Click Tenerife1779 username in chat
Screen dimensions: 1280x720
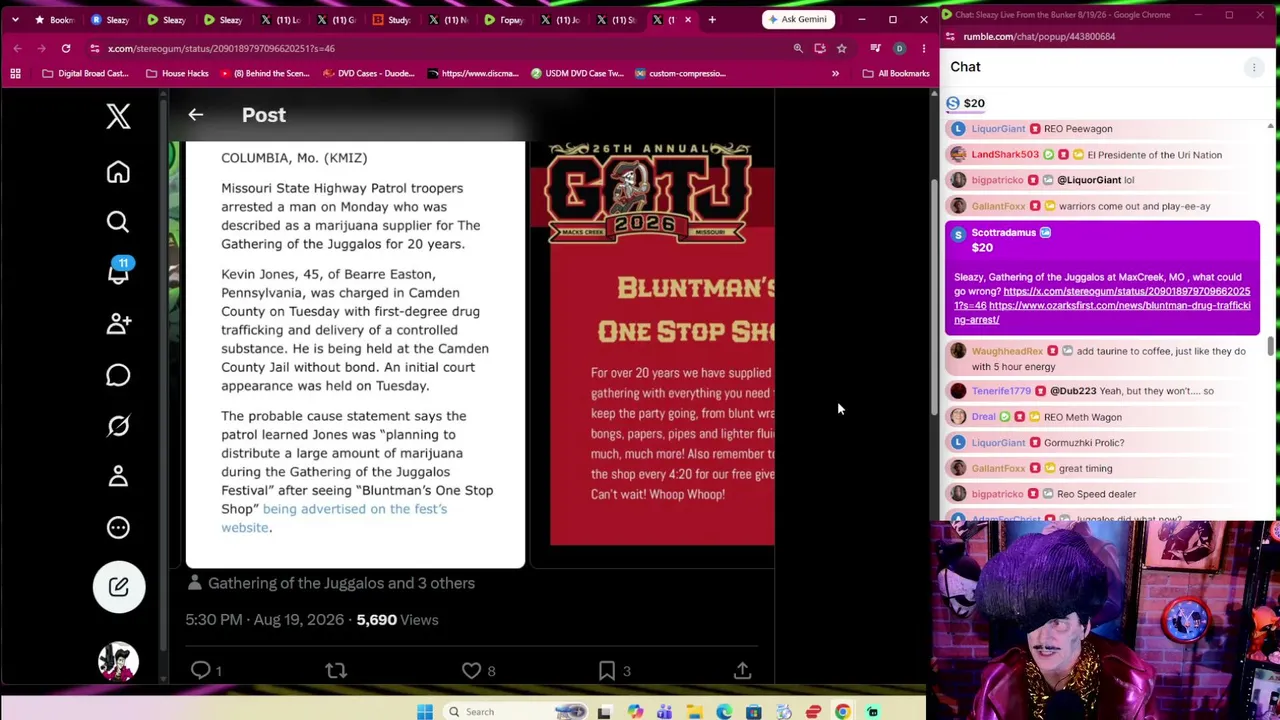click(1001, 391)
